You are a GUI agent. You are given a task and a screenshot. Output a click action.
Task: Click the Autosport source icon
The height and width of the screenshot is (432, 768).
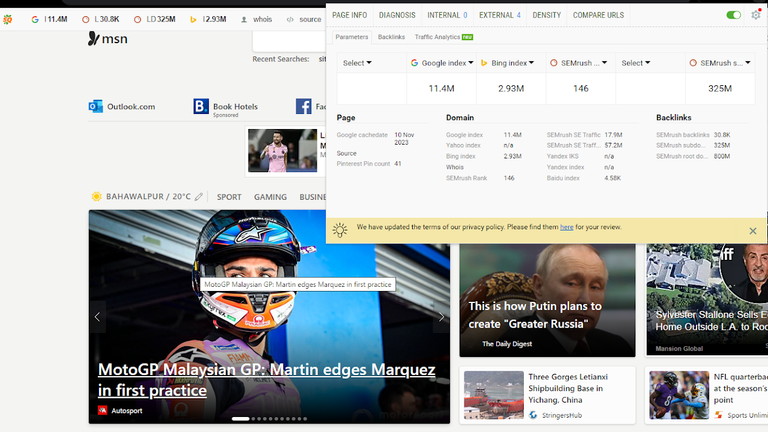click(x=102, y=410)
